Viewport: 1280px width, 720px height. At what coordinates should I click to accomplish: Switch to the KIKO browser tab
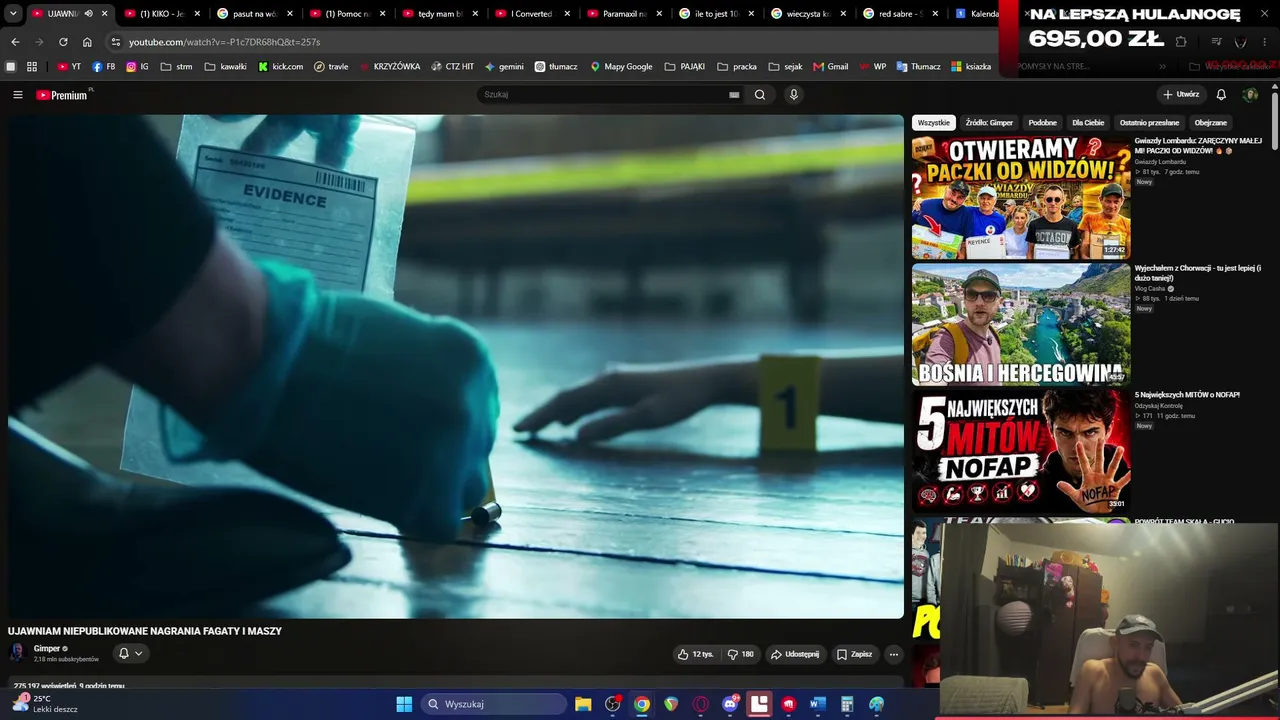[x=162, y=14]
